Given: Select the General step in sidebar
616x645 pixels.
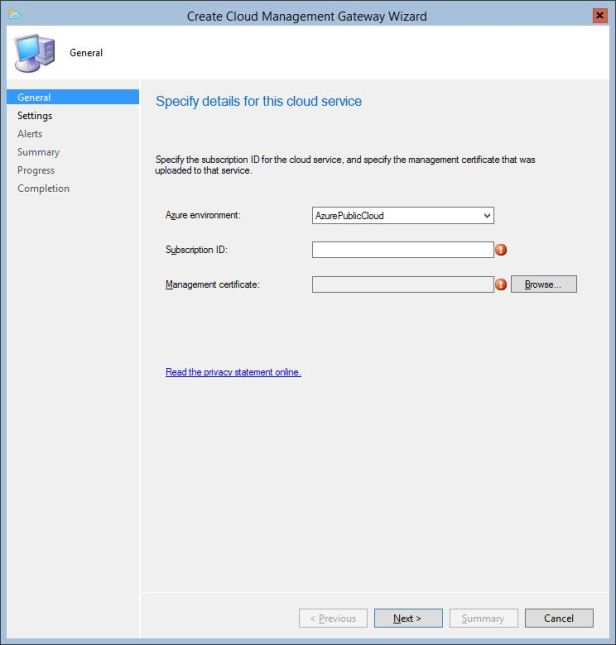Looking at the screenshot, I should 73,97.
